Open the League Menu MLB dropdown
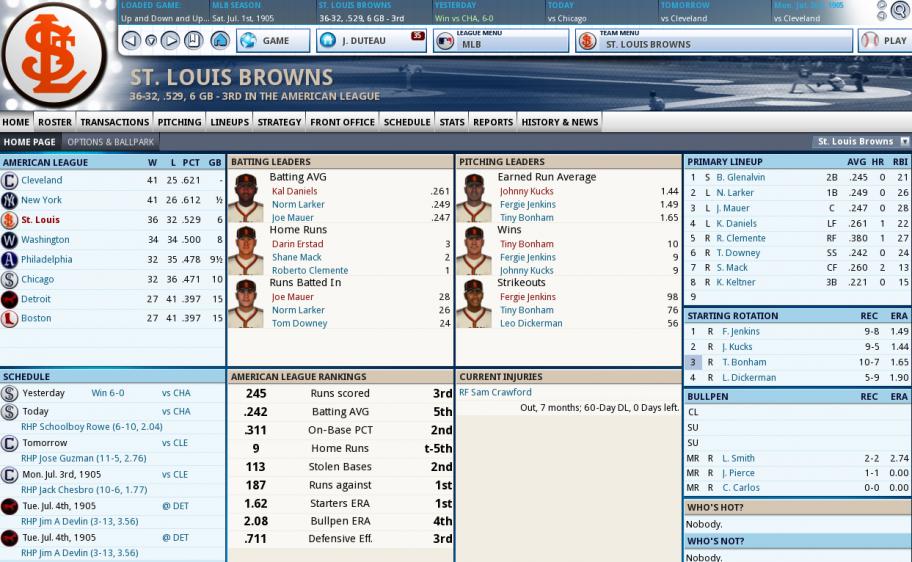 (501, 41)
